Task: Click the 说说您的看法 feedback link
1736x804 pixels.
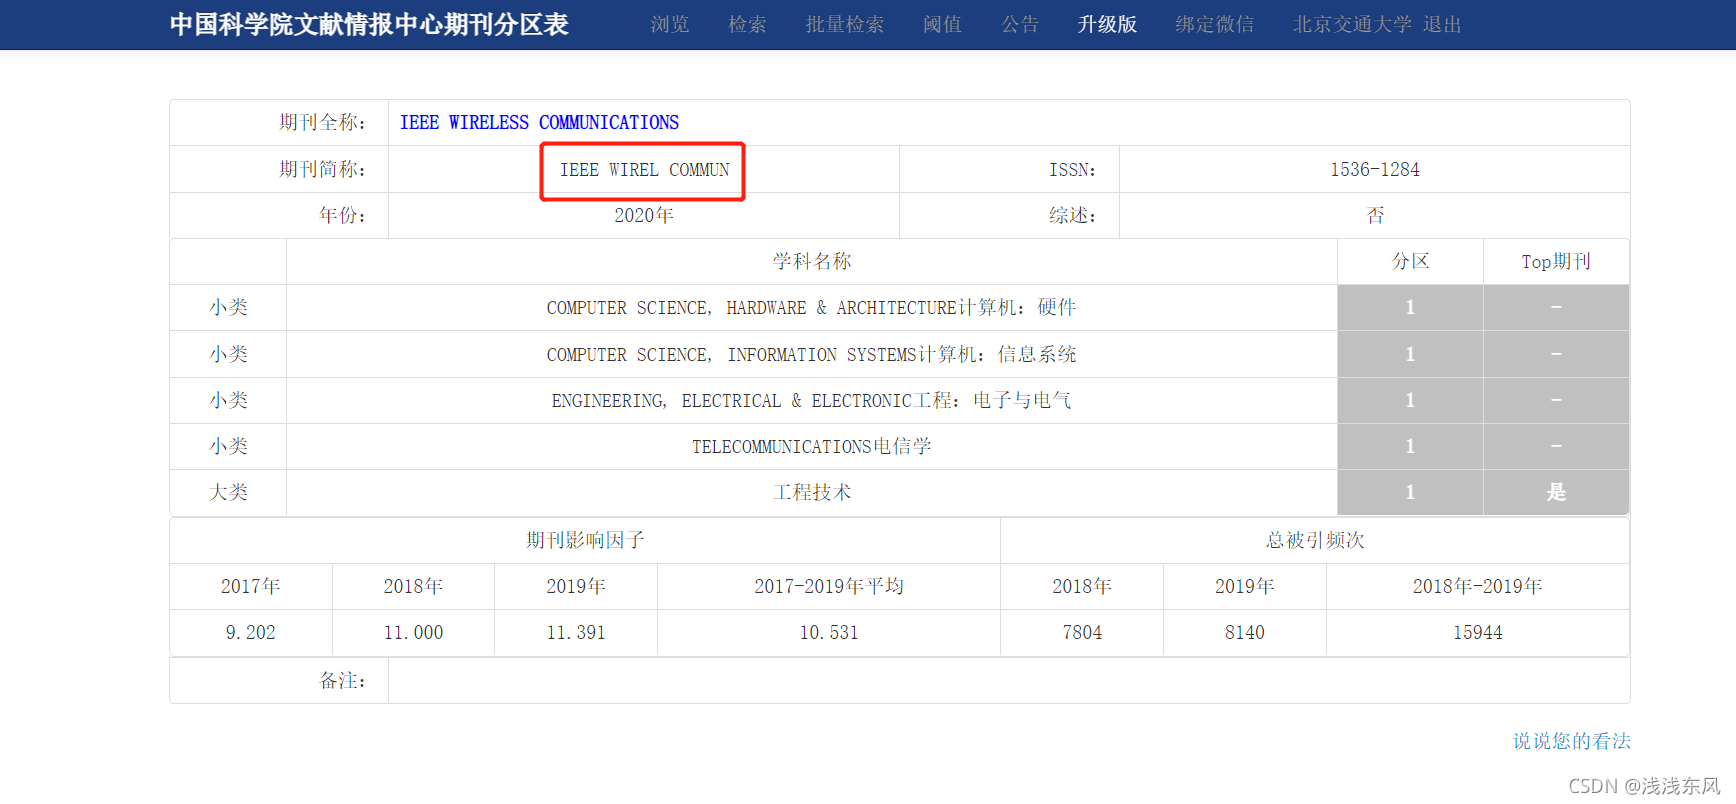Action: click(x=1571, y=741)
